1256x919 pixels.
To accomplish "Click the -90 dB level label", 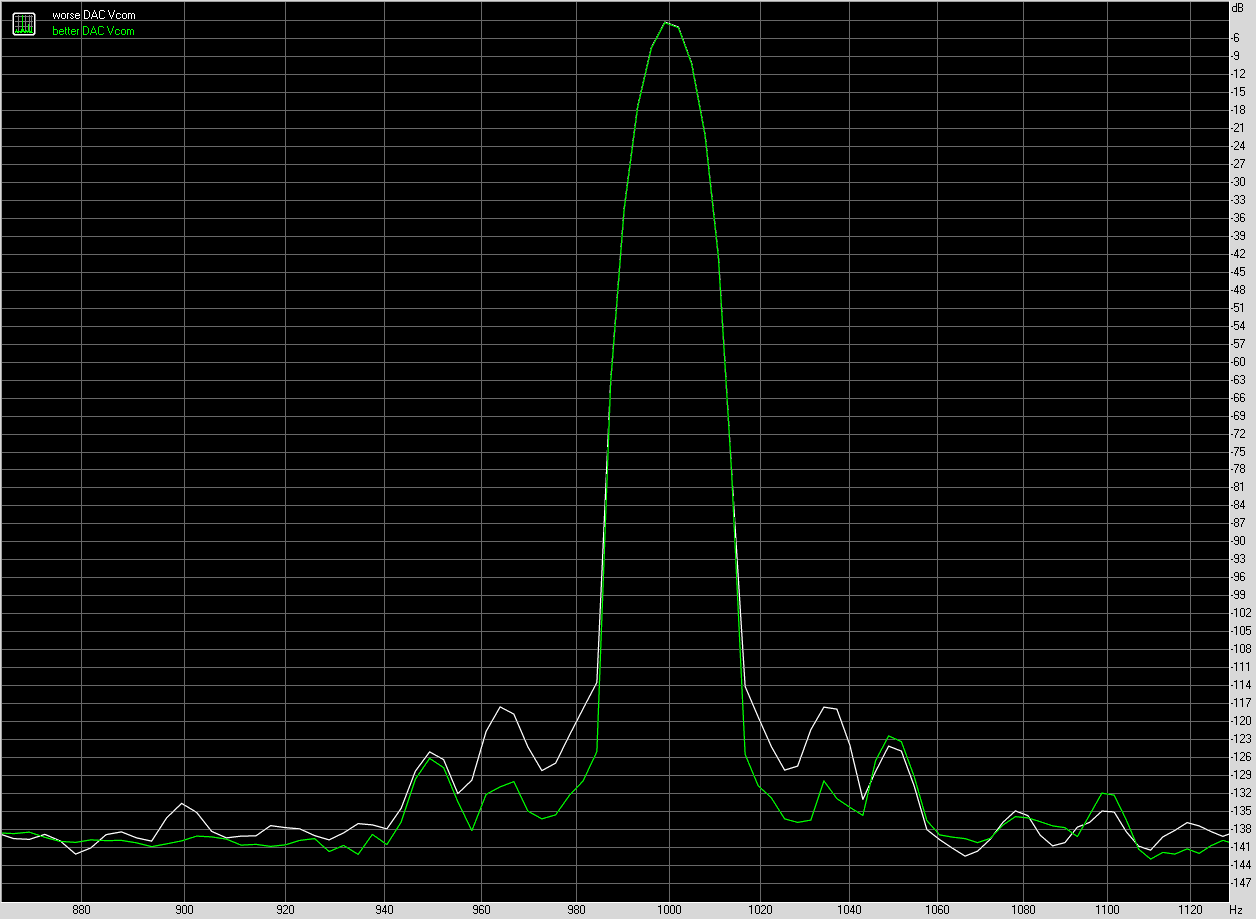I will 1239,541.
